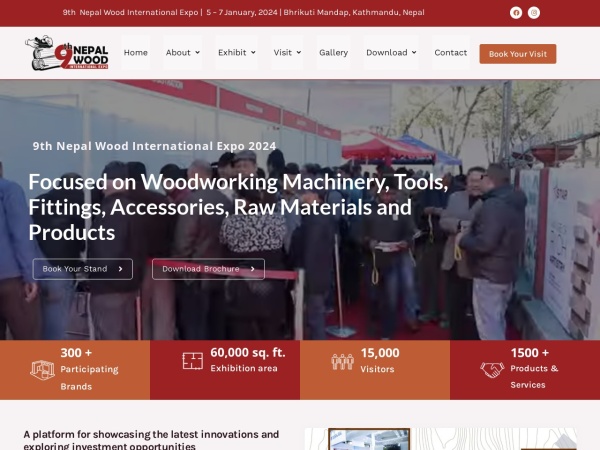Open the Contact menu item
The image size is (600, 450).
(450, 52)
